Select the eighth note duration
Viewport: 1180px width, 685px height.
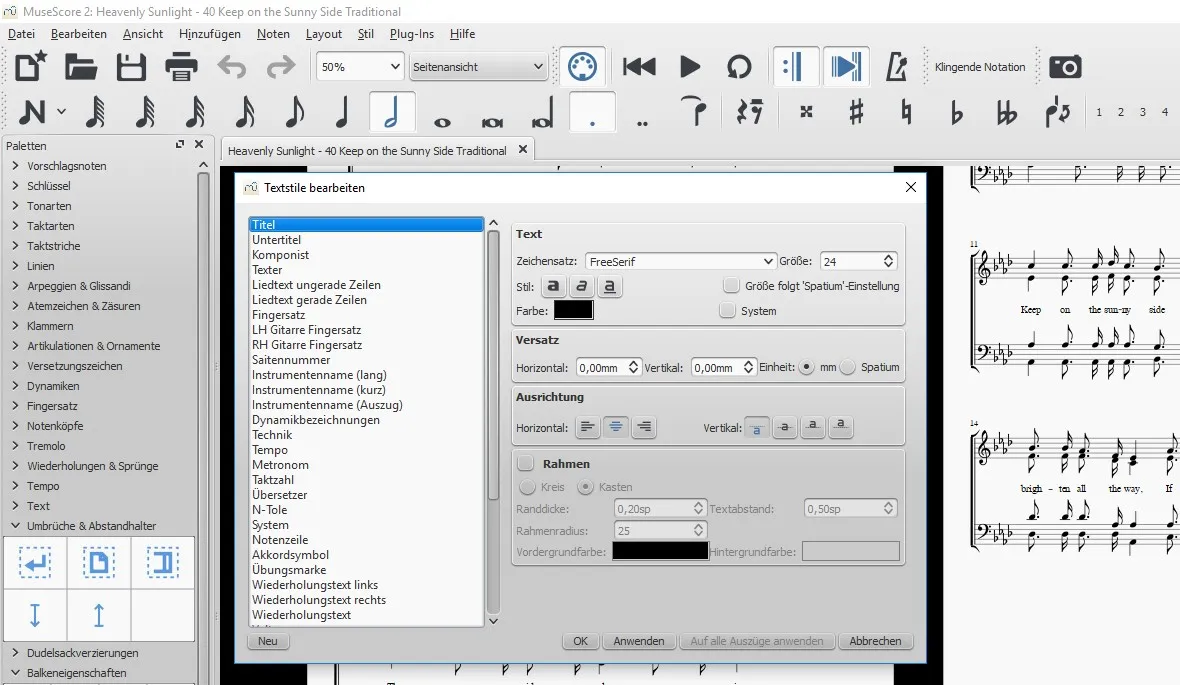(x=294, y=112)
